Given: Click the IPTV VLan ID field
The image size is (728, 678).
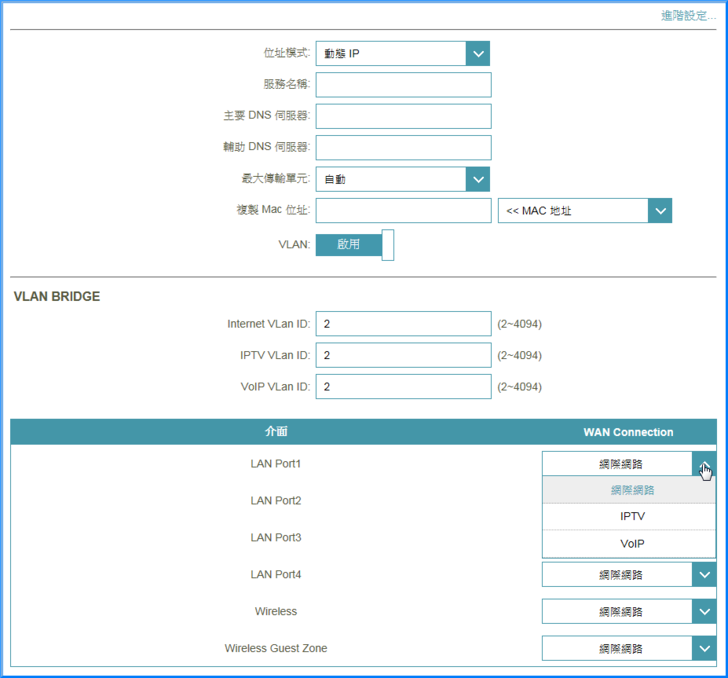Looking at the screenshot, I should [x=403, y=356].
